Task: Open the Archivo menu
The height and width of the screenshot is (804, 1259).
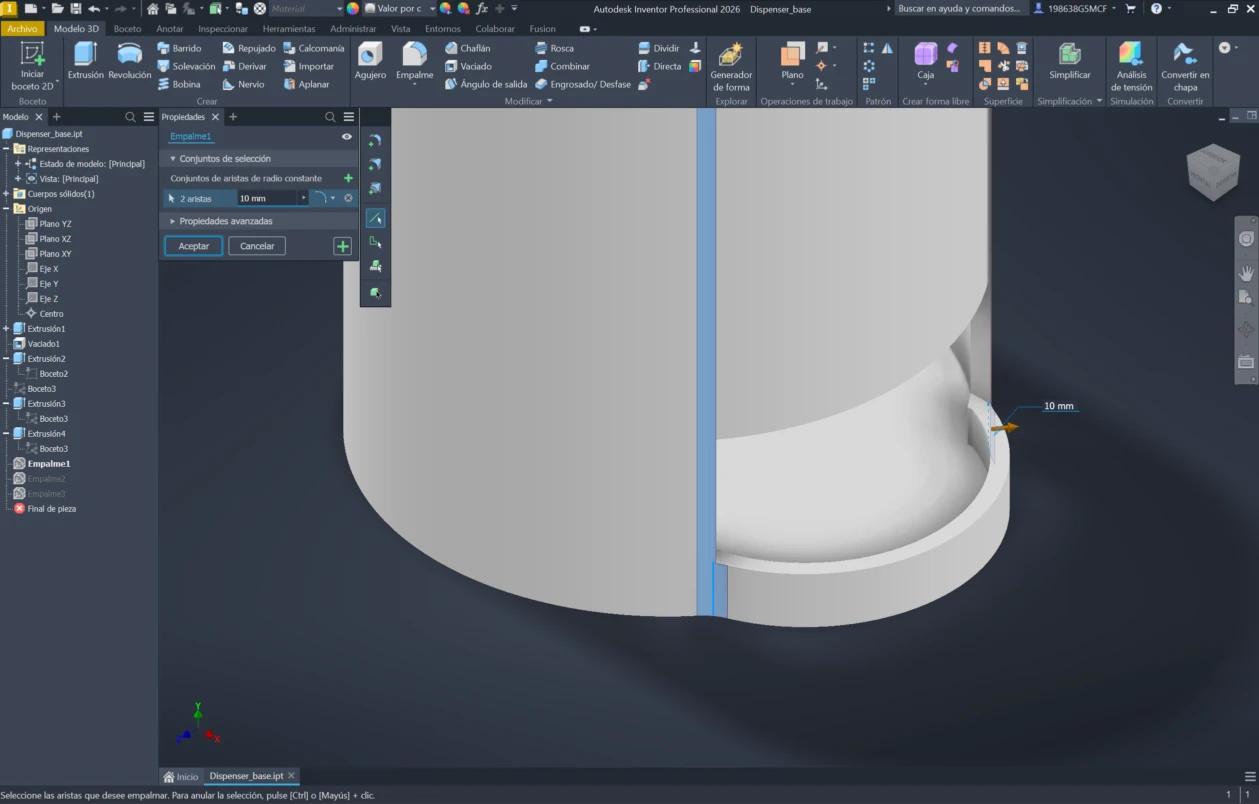Action: point(22,29)
